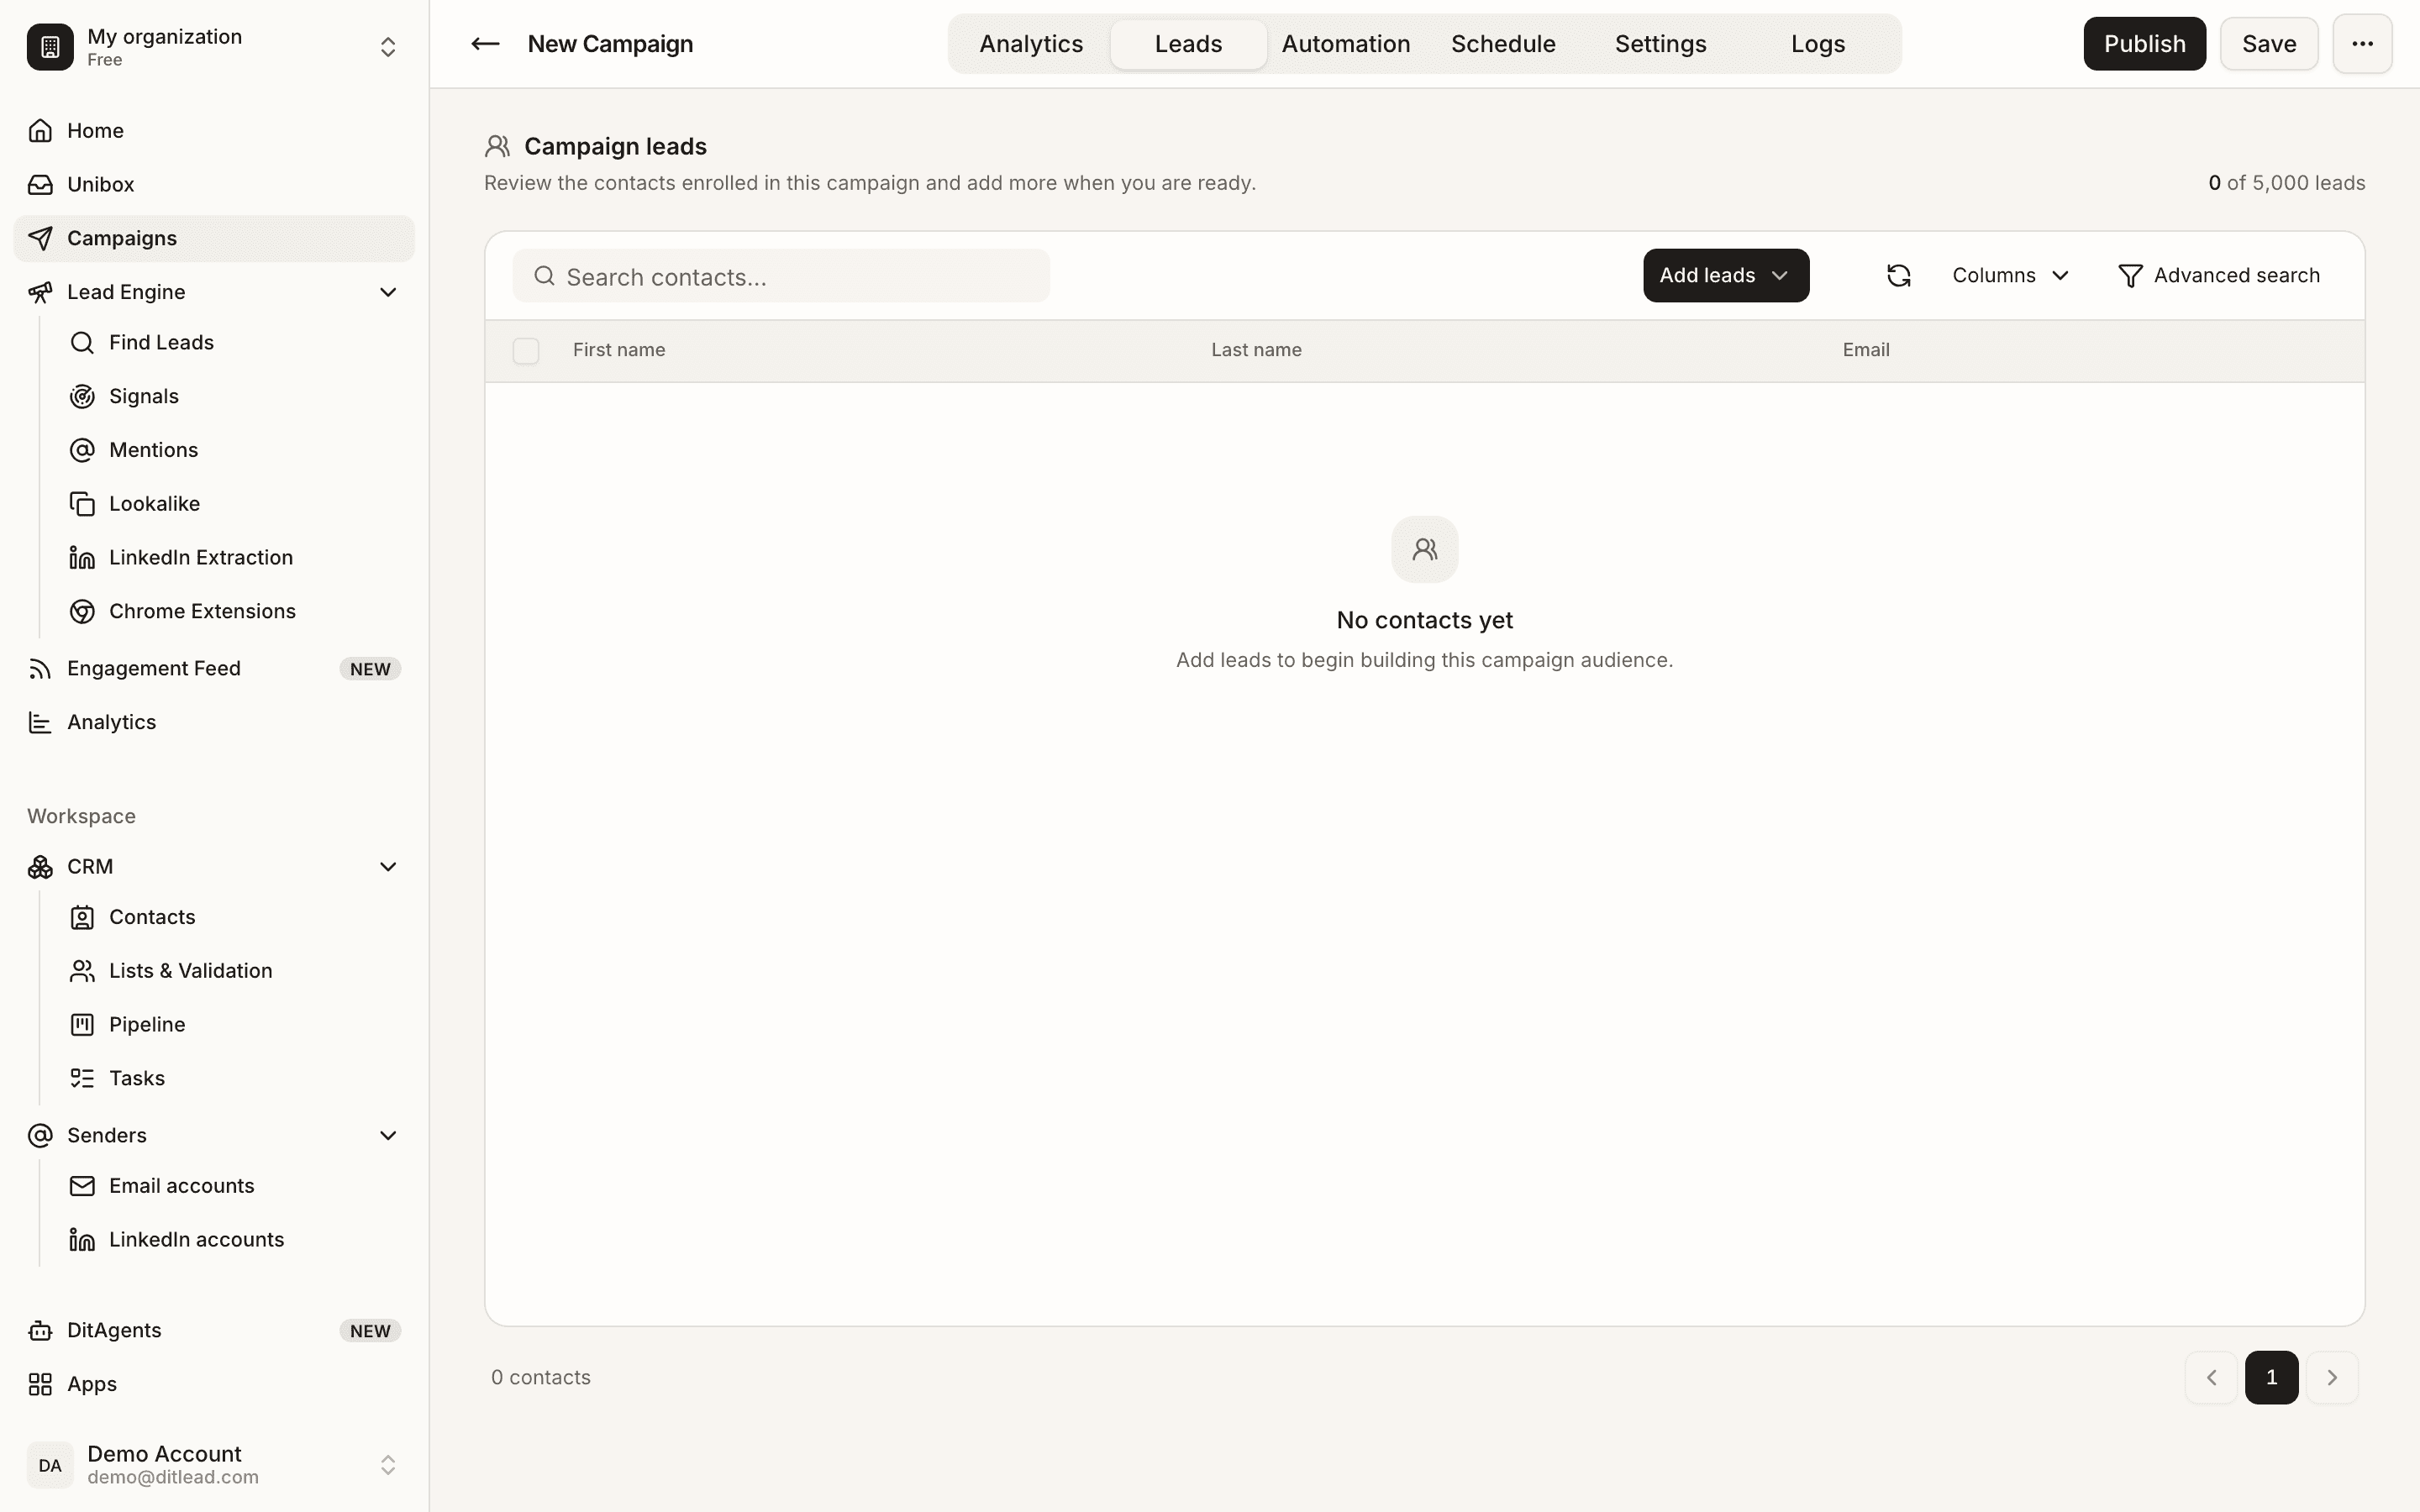This screenshot has width=2420, height=1512.
Task: Collapse the Lead Engine section
Action: 388,292
